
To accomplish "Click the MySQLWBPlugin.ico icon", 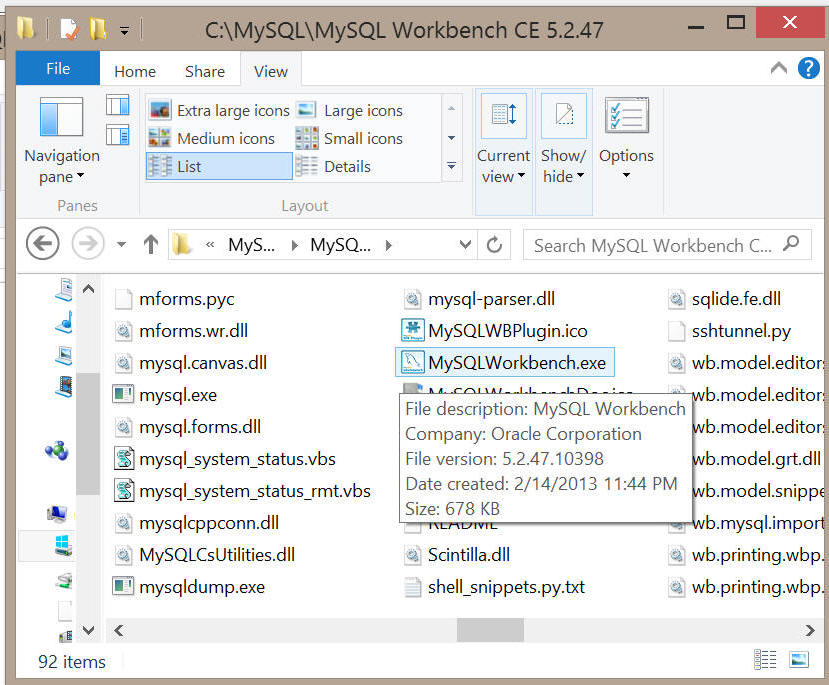I will tap(412, 331).
